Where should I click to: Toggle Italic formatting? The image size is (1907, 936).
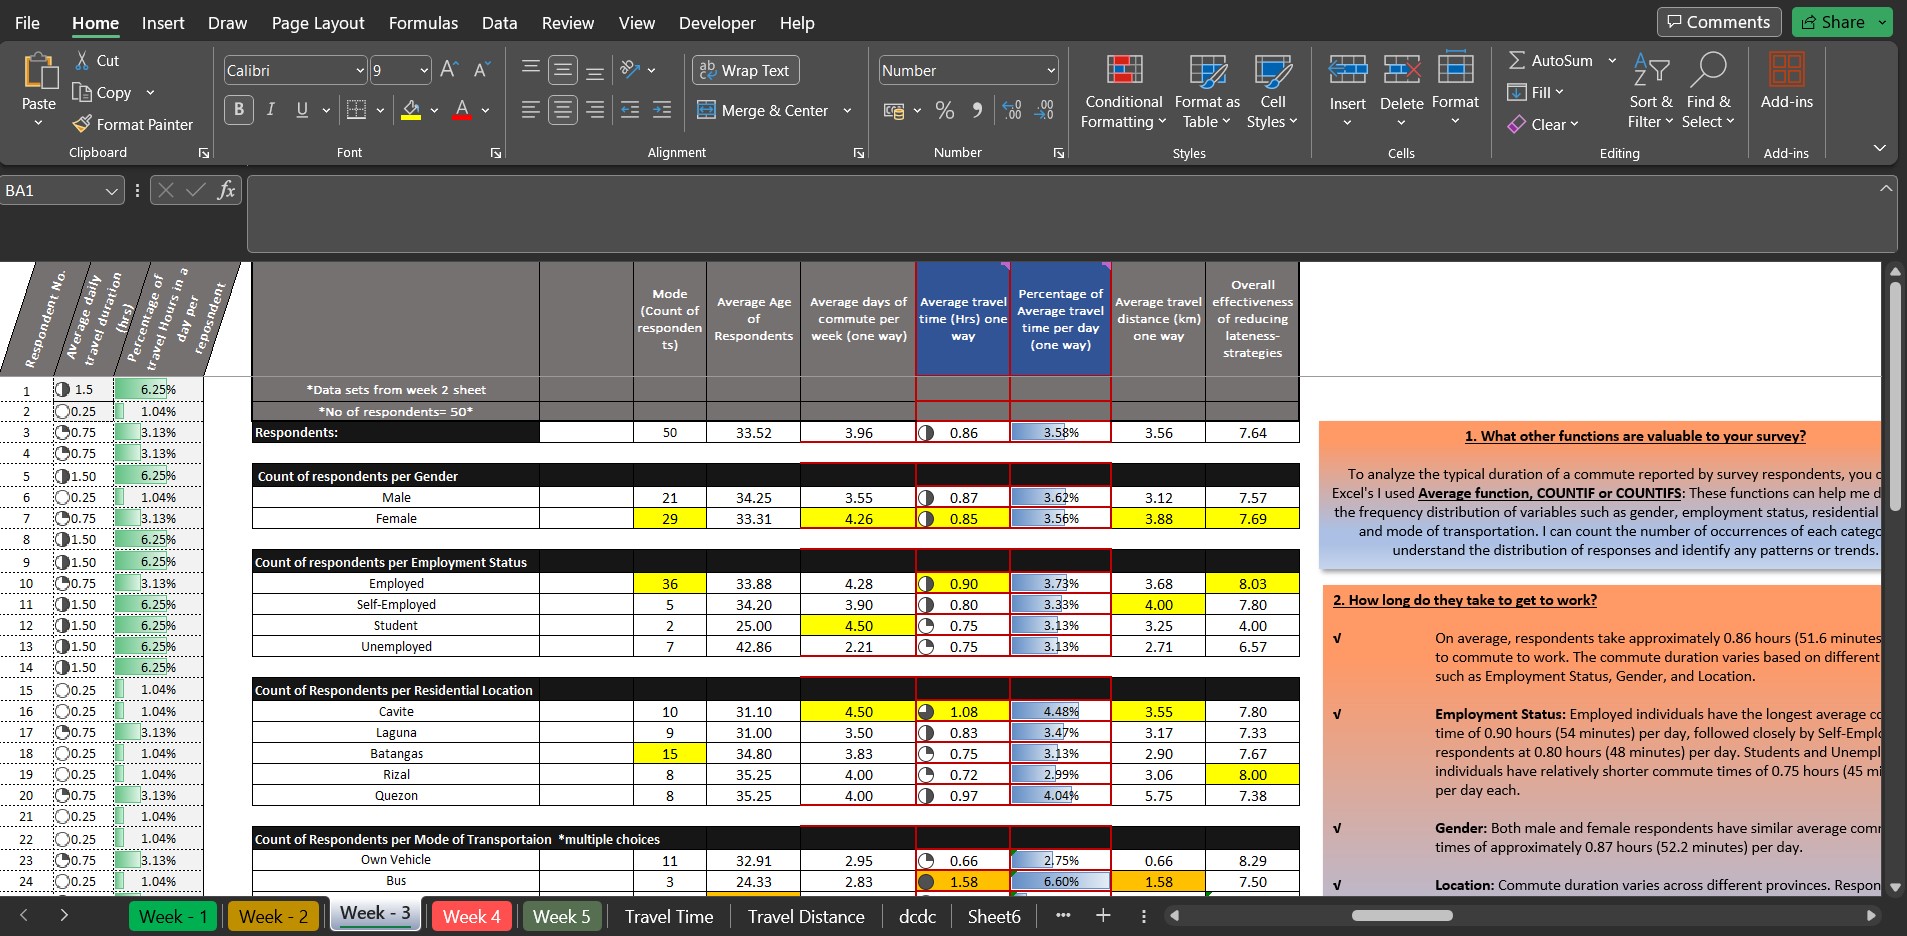pyautogui.click(x=270, y=110)
